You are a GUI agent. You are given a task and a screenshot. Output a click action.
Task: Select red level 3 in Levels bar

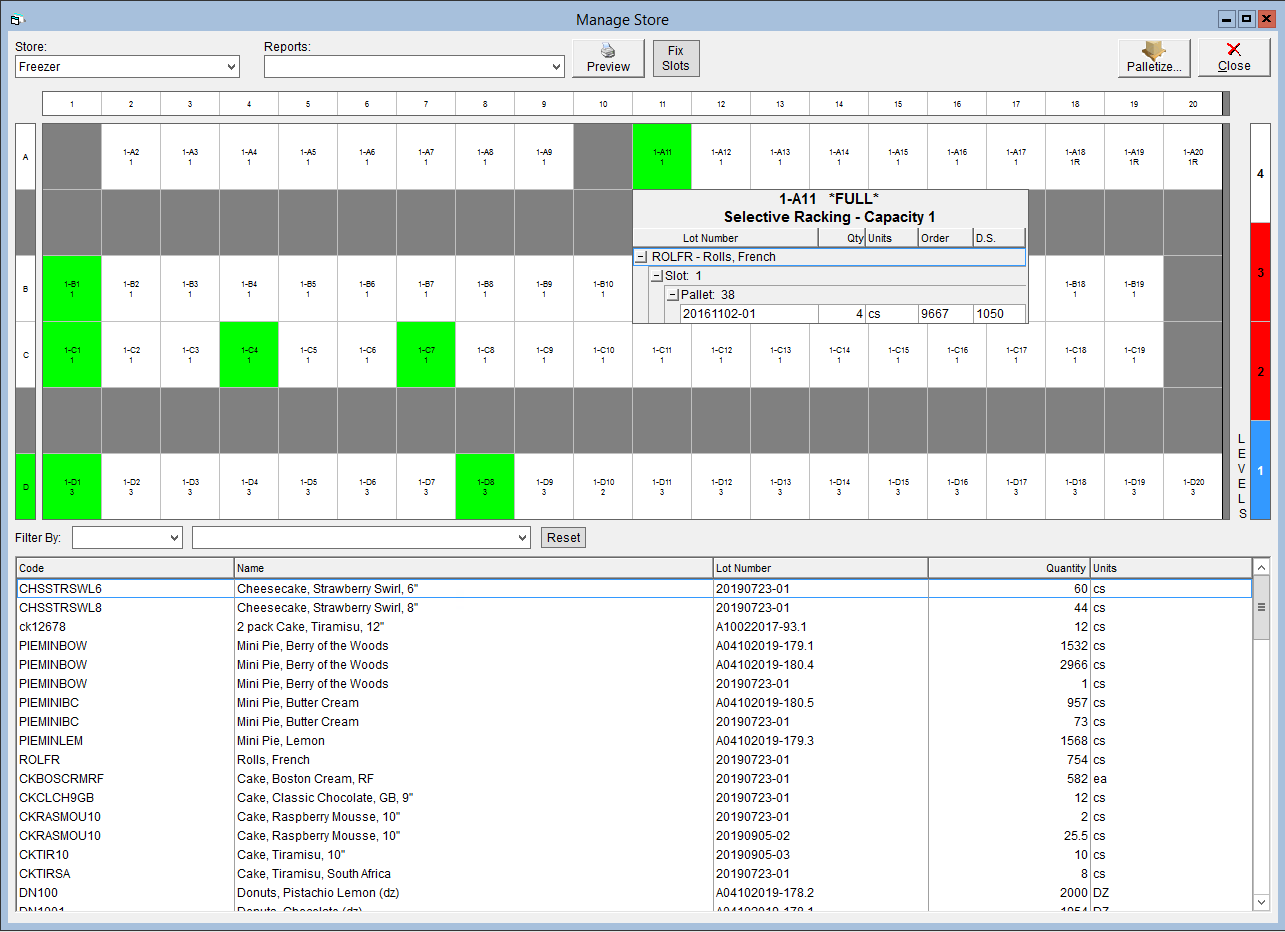pyautogui.click(x=1261, y=272)
